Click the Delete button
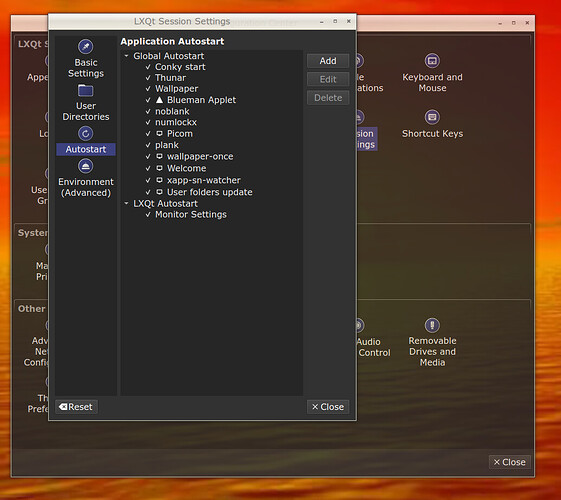The image size is (561, 500). point(328,98)
